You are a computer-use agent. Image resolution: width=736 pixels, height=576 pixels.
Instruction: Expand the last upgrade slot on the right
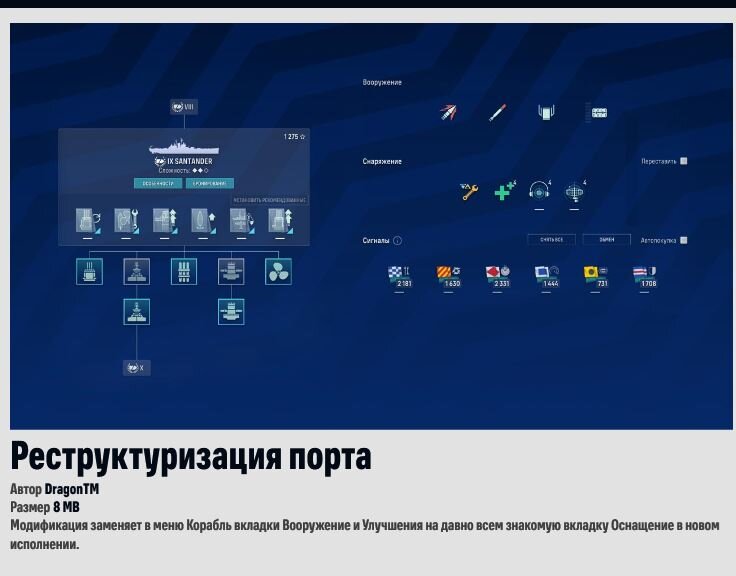click(x=280, y=221)
